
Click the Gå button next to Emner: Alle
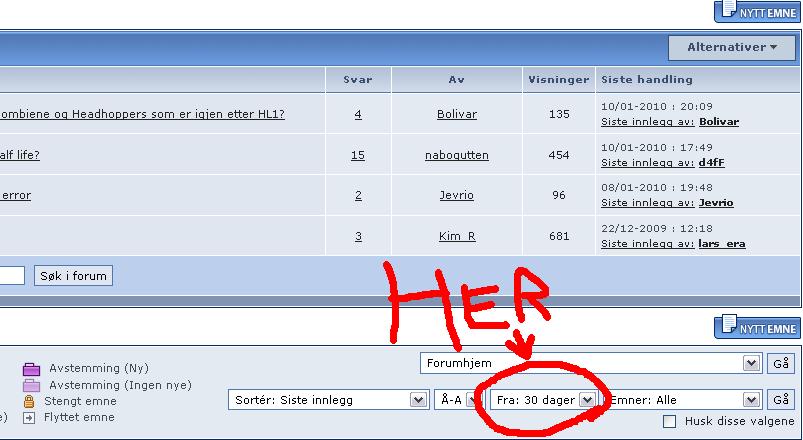pyautogui.click(x=781, y=400)
